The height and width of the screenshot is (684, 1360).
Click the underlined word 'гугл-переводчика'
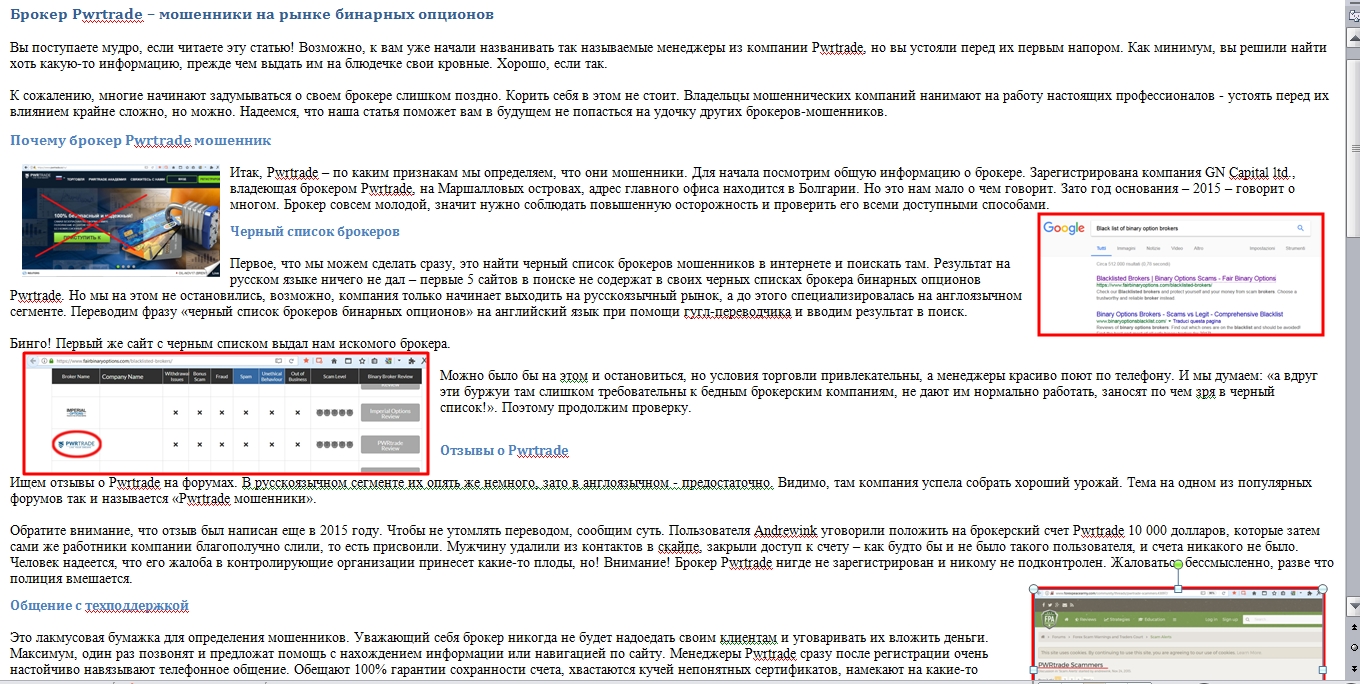(x=738, y=311)
